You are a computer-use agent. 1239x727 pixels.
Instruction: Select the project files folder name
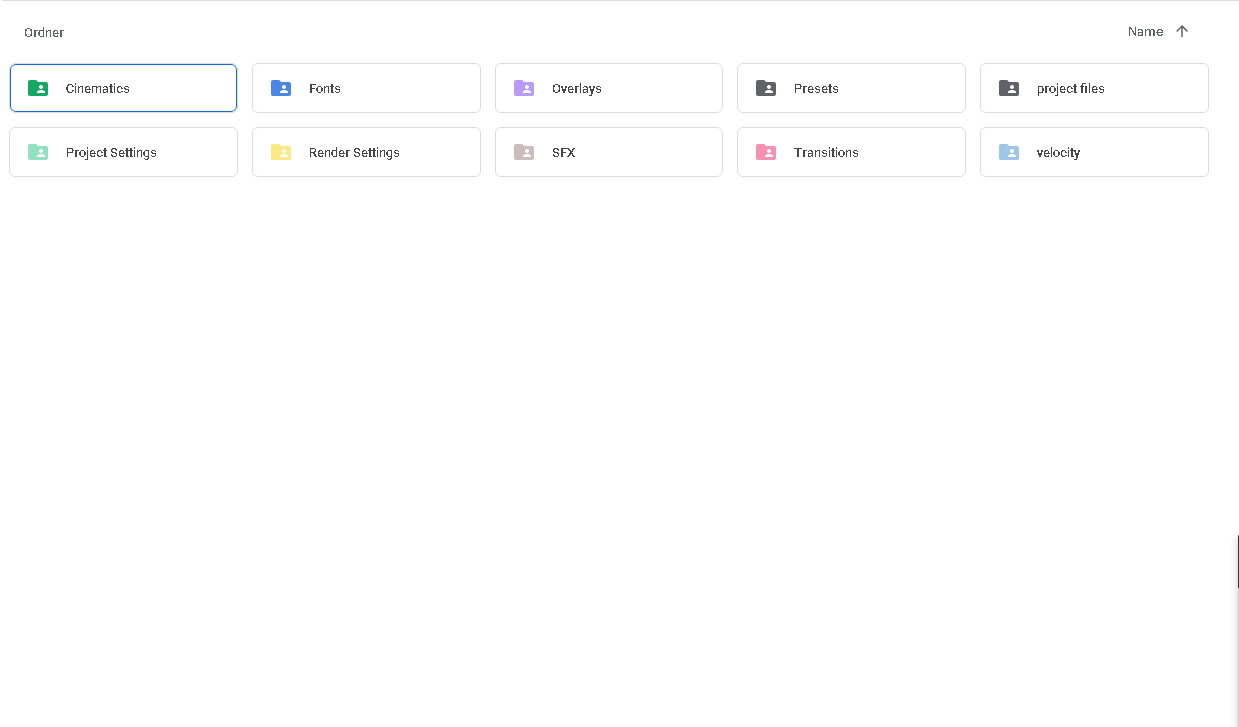pyautogui.click(x=1071, y=88)
